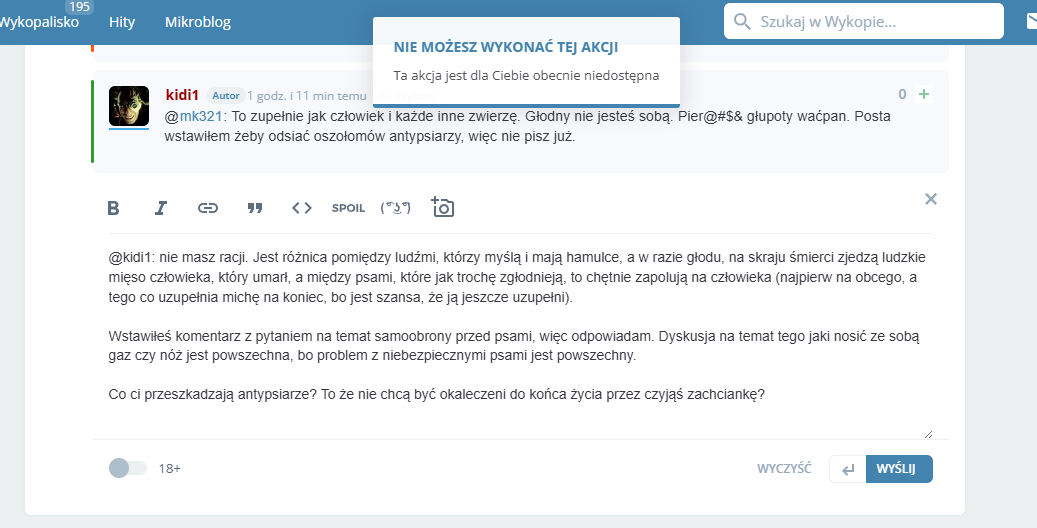The height and width of the screenshot is (528, 1037).
Task: Send the comment with WYŚLIJ button
Action: tap(897, 469)
